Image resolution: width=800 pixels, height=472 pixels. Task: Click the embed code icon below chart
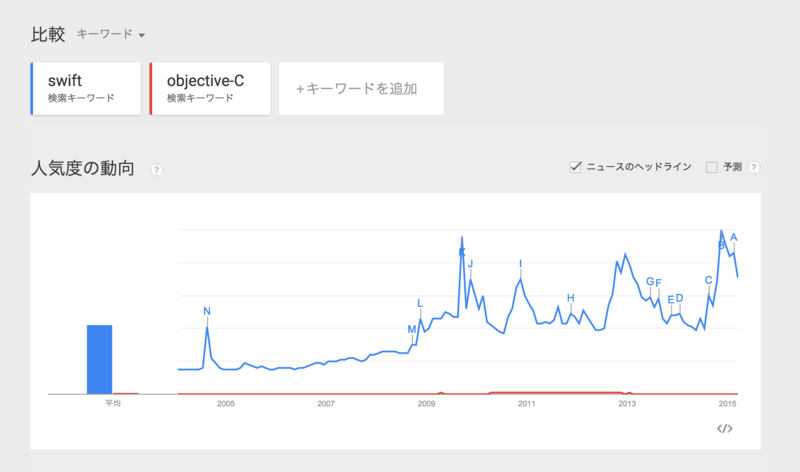(x=724, y=428)
